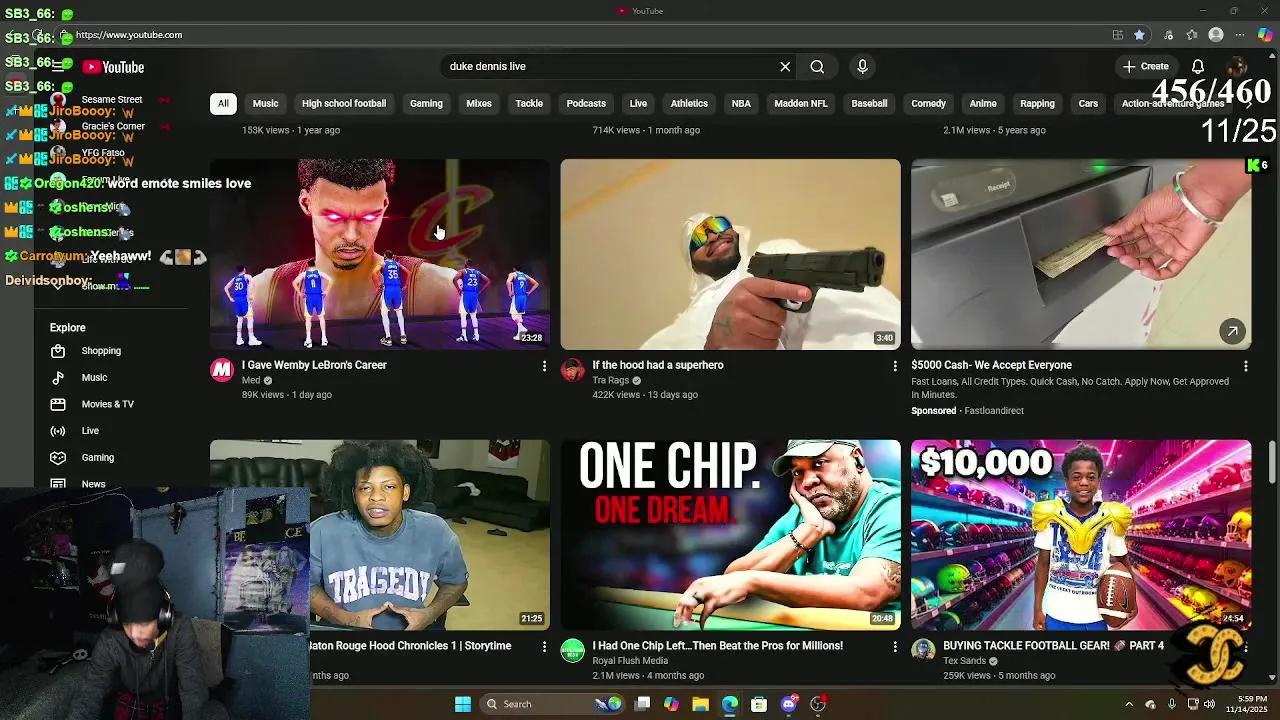This screenshot has width=1280, height=720.
Task: Open 'If the hood had a superhero' title
Action: tap(658, 366)
